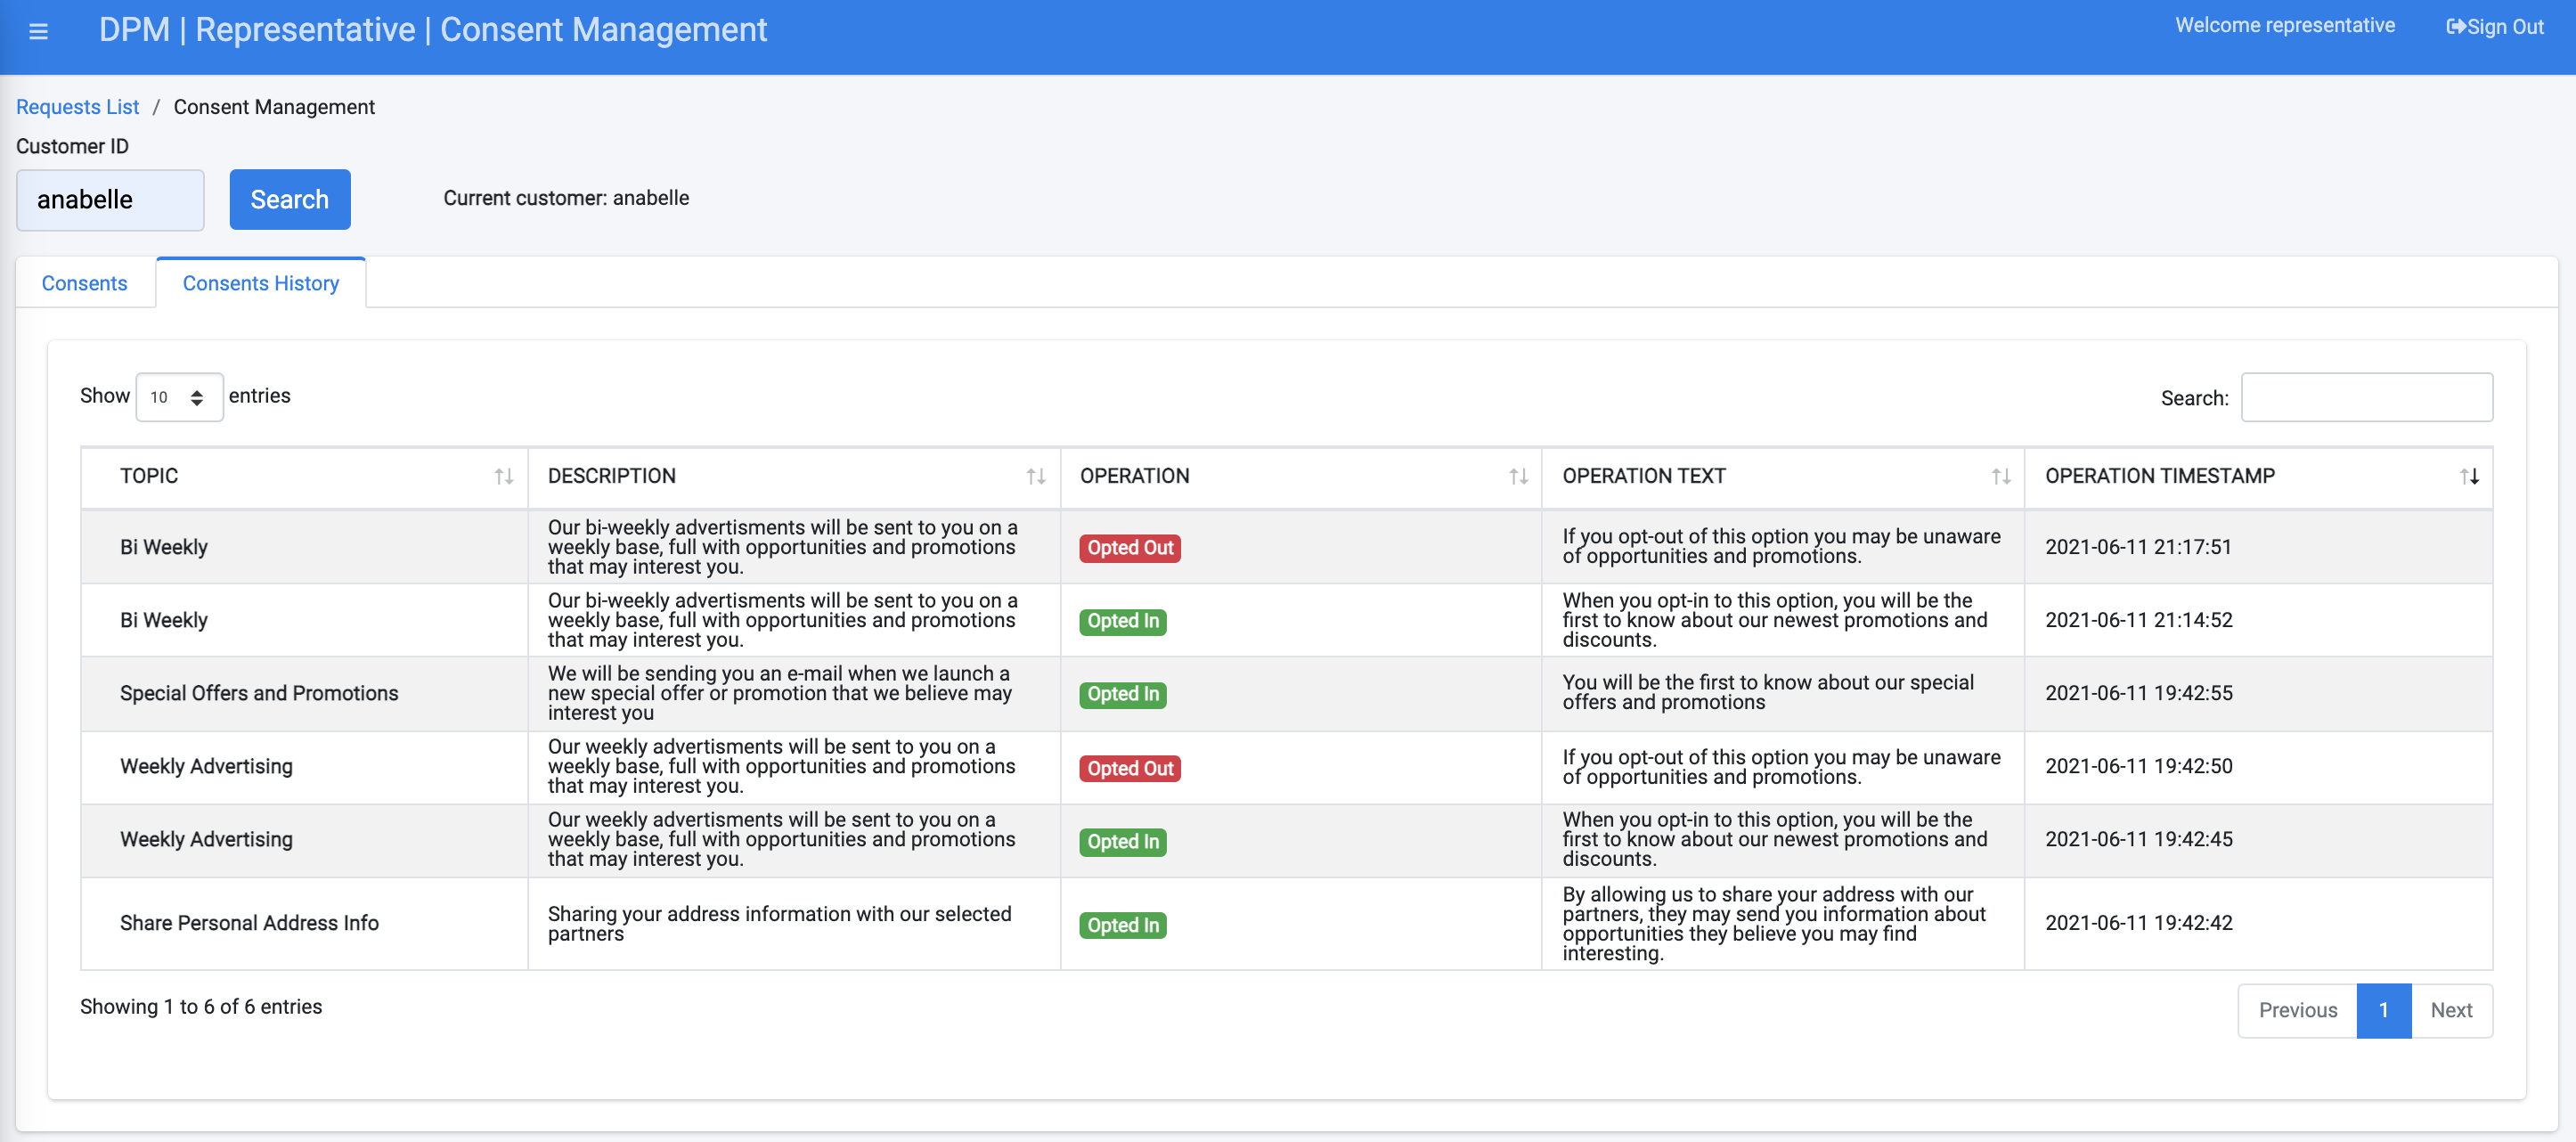Sort the OPERATION TEXT column
The image size is (2576, 1142).
coord(1999,477)
